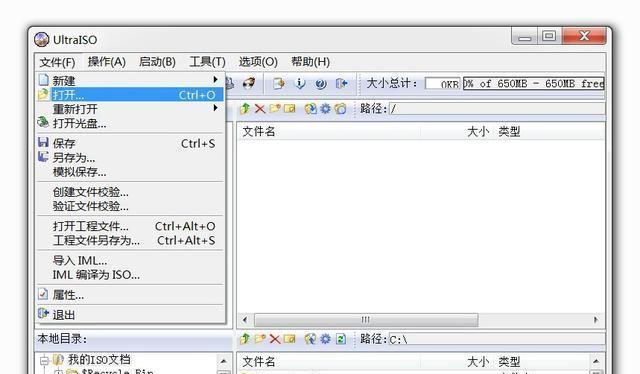Click the refresh icon in local directory toolbar
The height and width of the screenshot is (374, 640).
[x=341, y=339]
